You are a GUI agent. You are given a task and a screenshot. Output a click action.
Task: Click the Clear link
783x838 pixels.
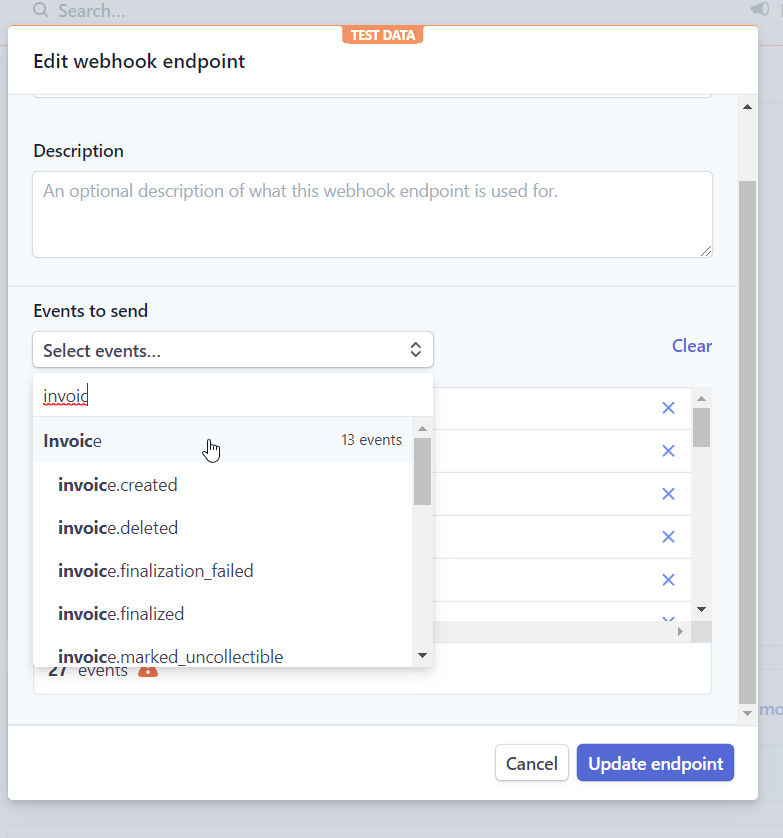pos(692,346)
